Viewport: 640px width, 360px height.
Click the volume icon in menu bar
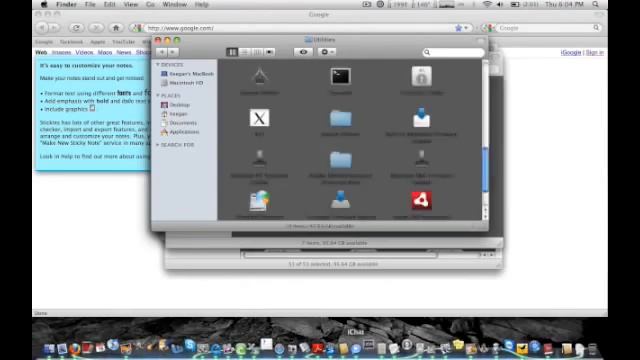[x=500, y=4]
